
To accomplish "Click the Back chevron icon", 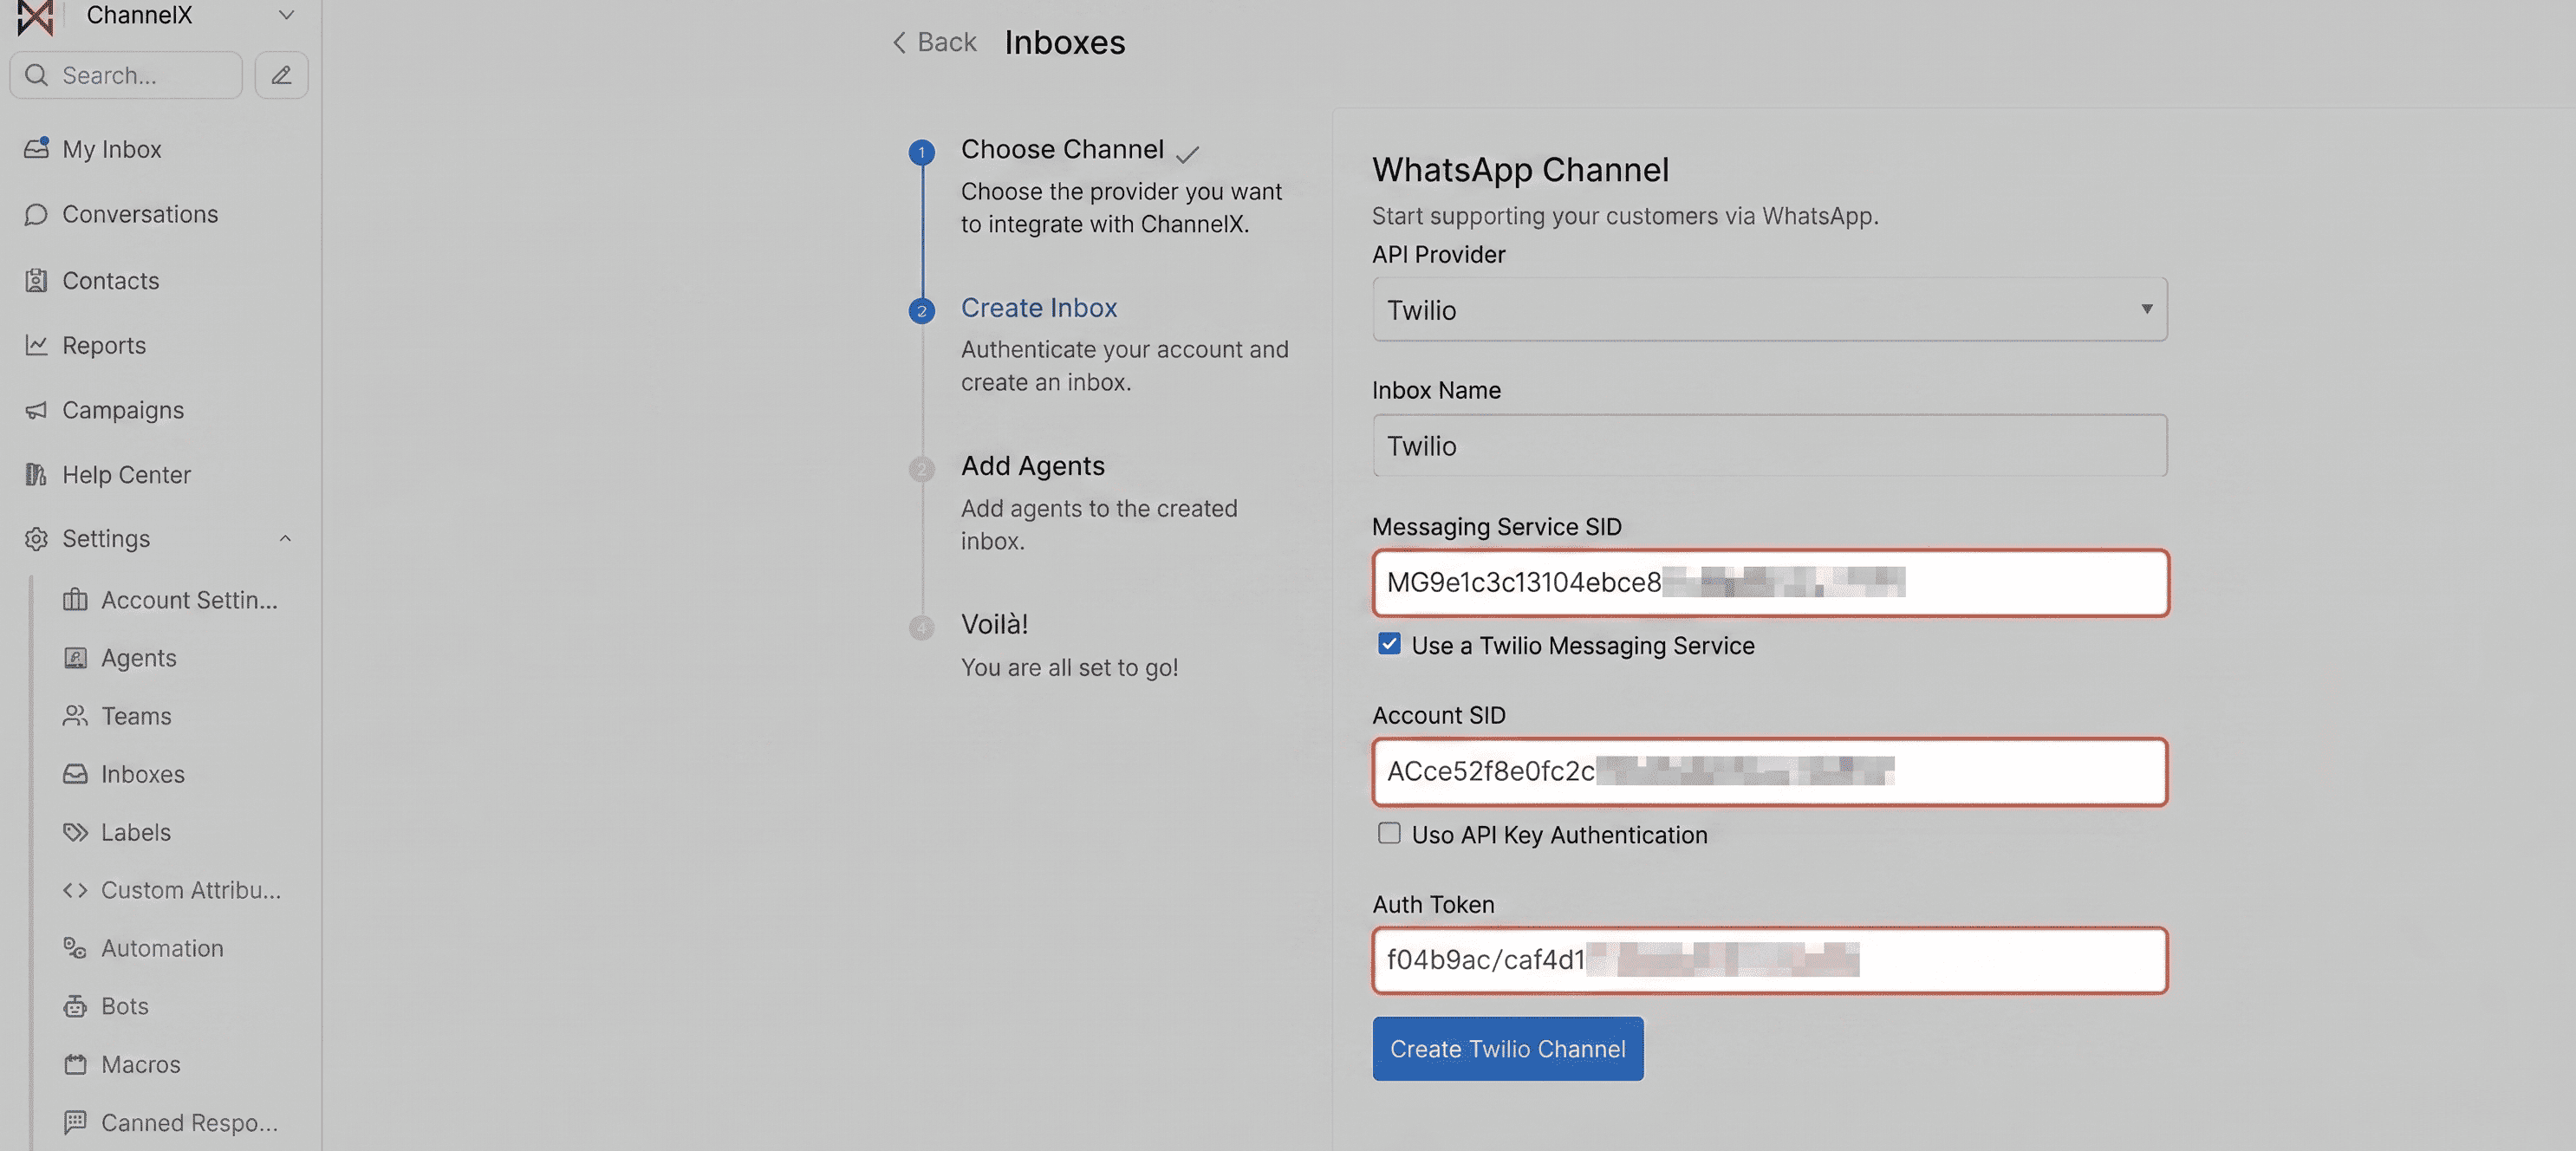I will click(899, 42).
